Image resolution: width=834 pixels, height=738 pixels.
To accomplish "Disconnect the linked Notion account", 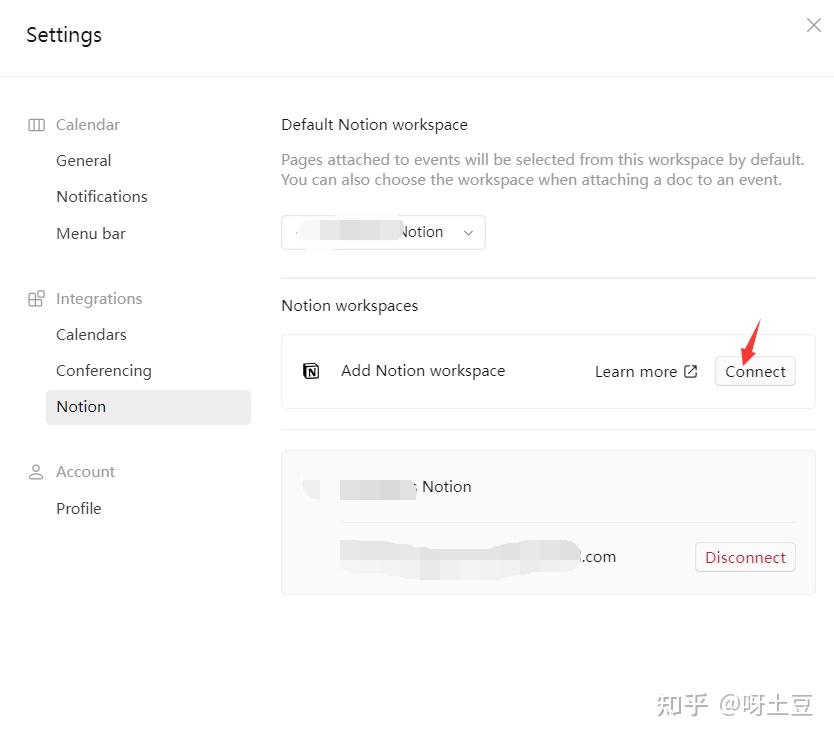I will [744, 557].
